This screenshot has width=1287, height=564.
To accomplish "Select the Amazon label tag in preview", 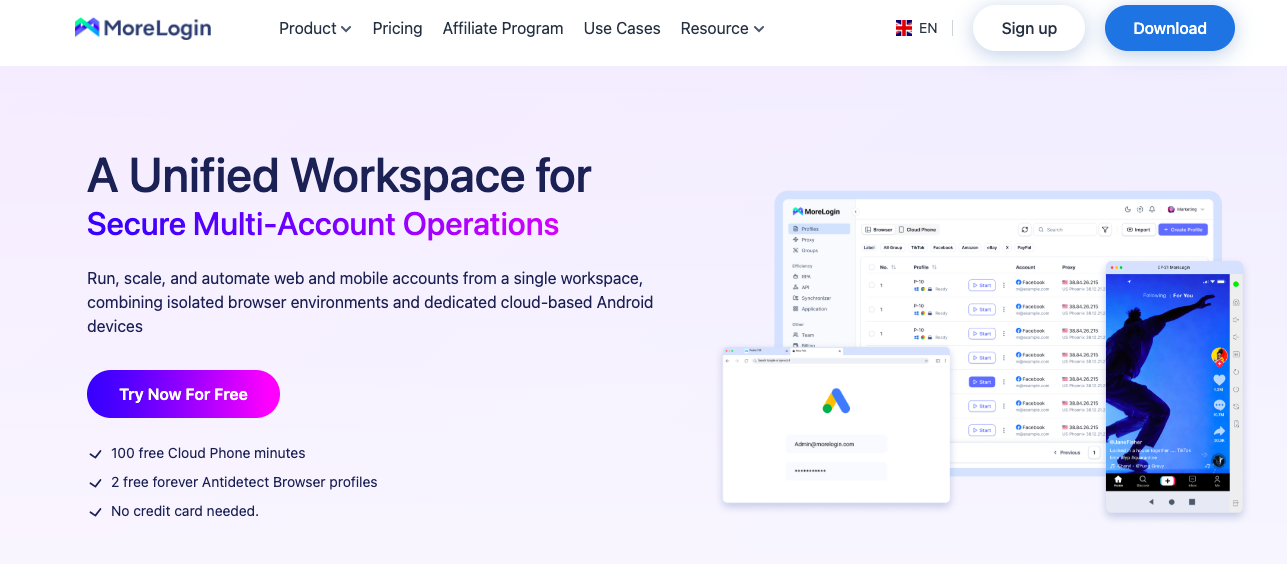I will coord(970,248).
